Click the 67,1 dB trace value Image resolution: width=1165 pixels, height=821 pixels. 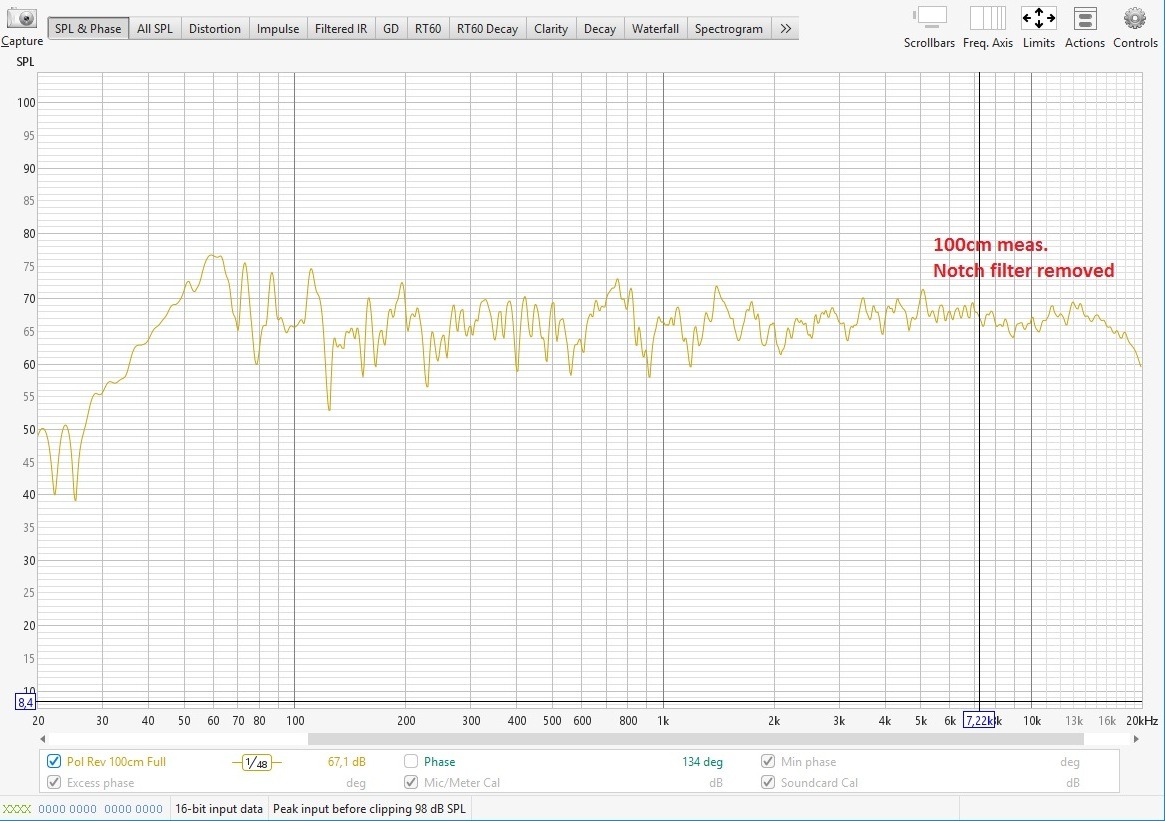click(346, 762)
